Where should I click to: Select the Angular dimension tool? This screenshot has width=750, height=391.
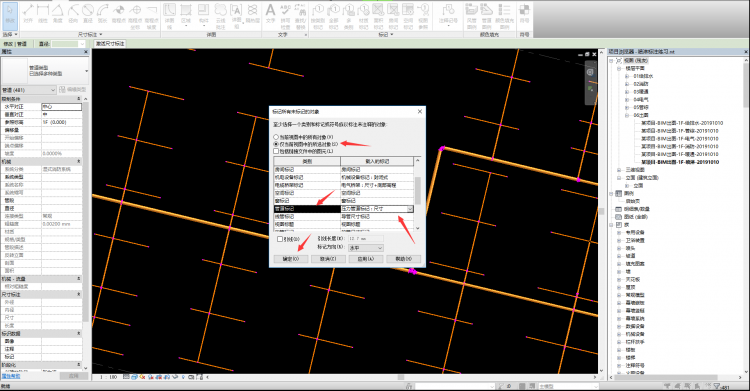[x=58, y=13]
